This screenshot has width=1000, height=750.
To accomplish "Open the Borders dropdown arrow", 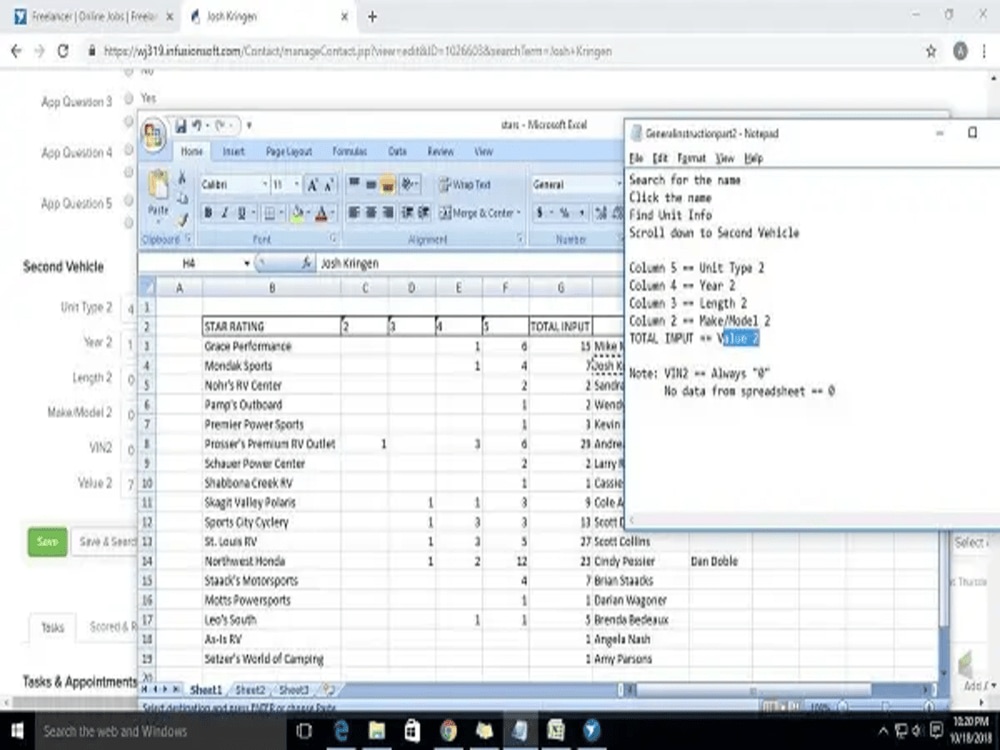I will (x=280, y=213).
